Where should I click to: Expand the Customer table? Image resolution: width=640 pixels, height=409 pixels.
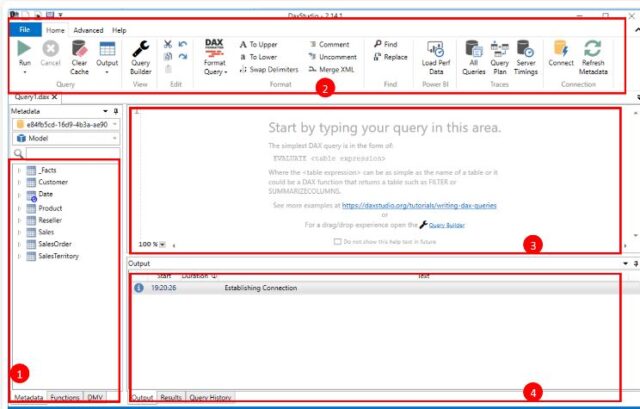(19, 182)
